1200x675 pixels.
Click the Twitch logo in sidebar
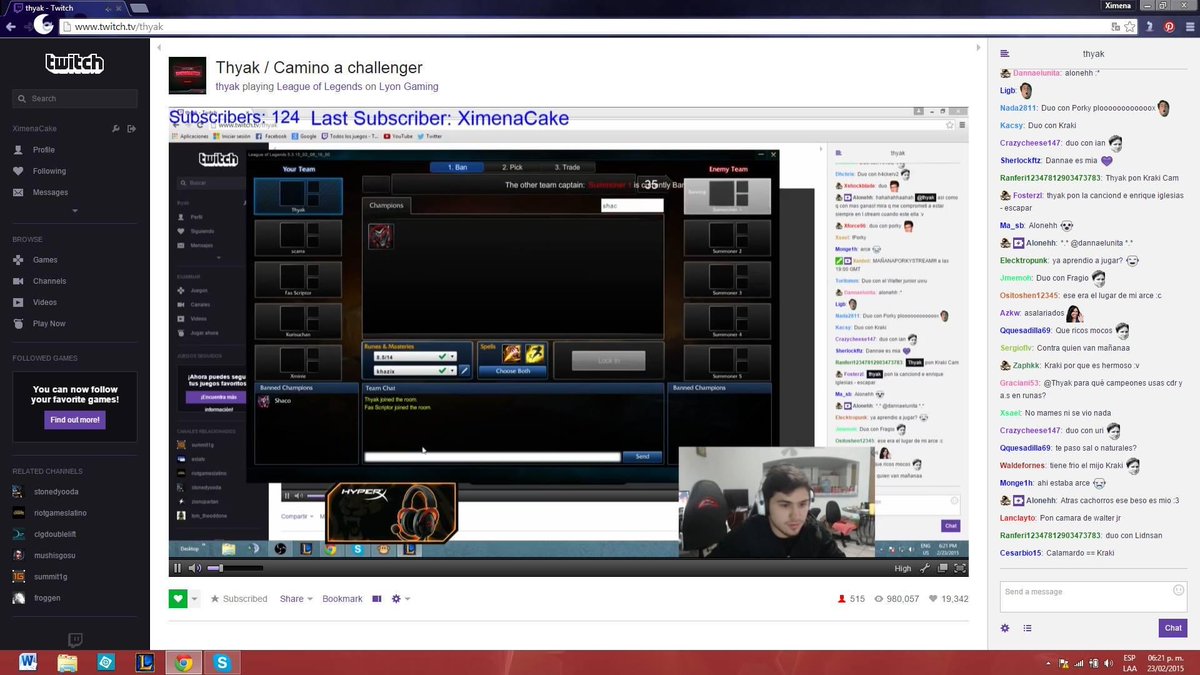pyautogui.click(x=75, y=64)
